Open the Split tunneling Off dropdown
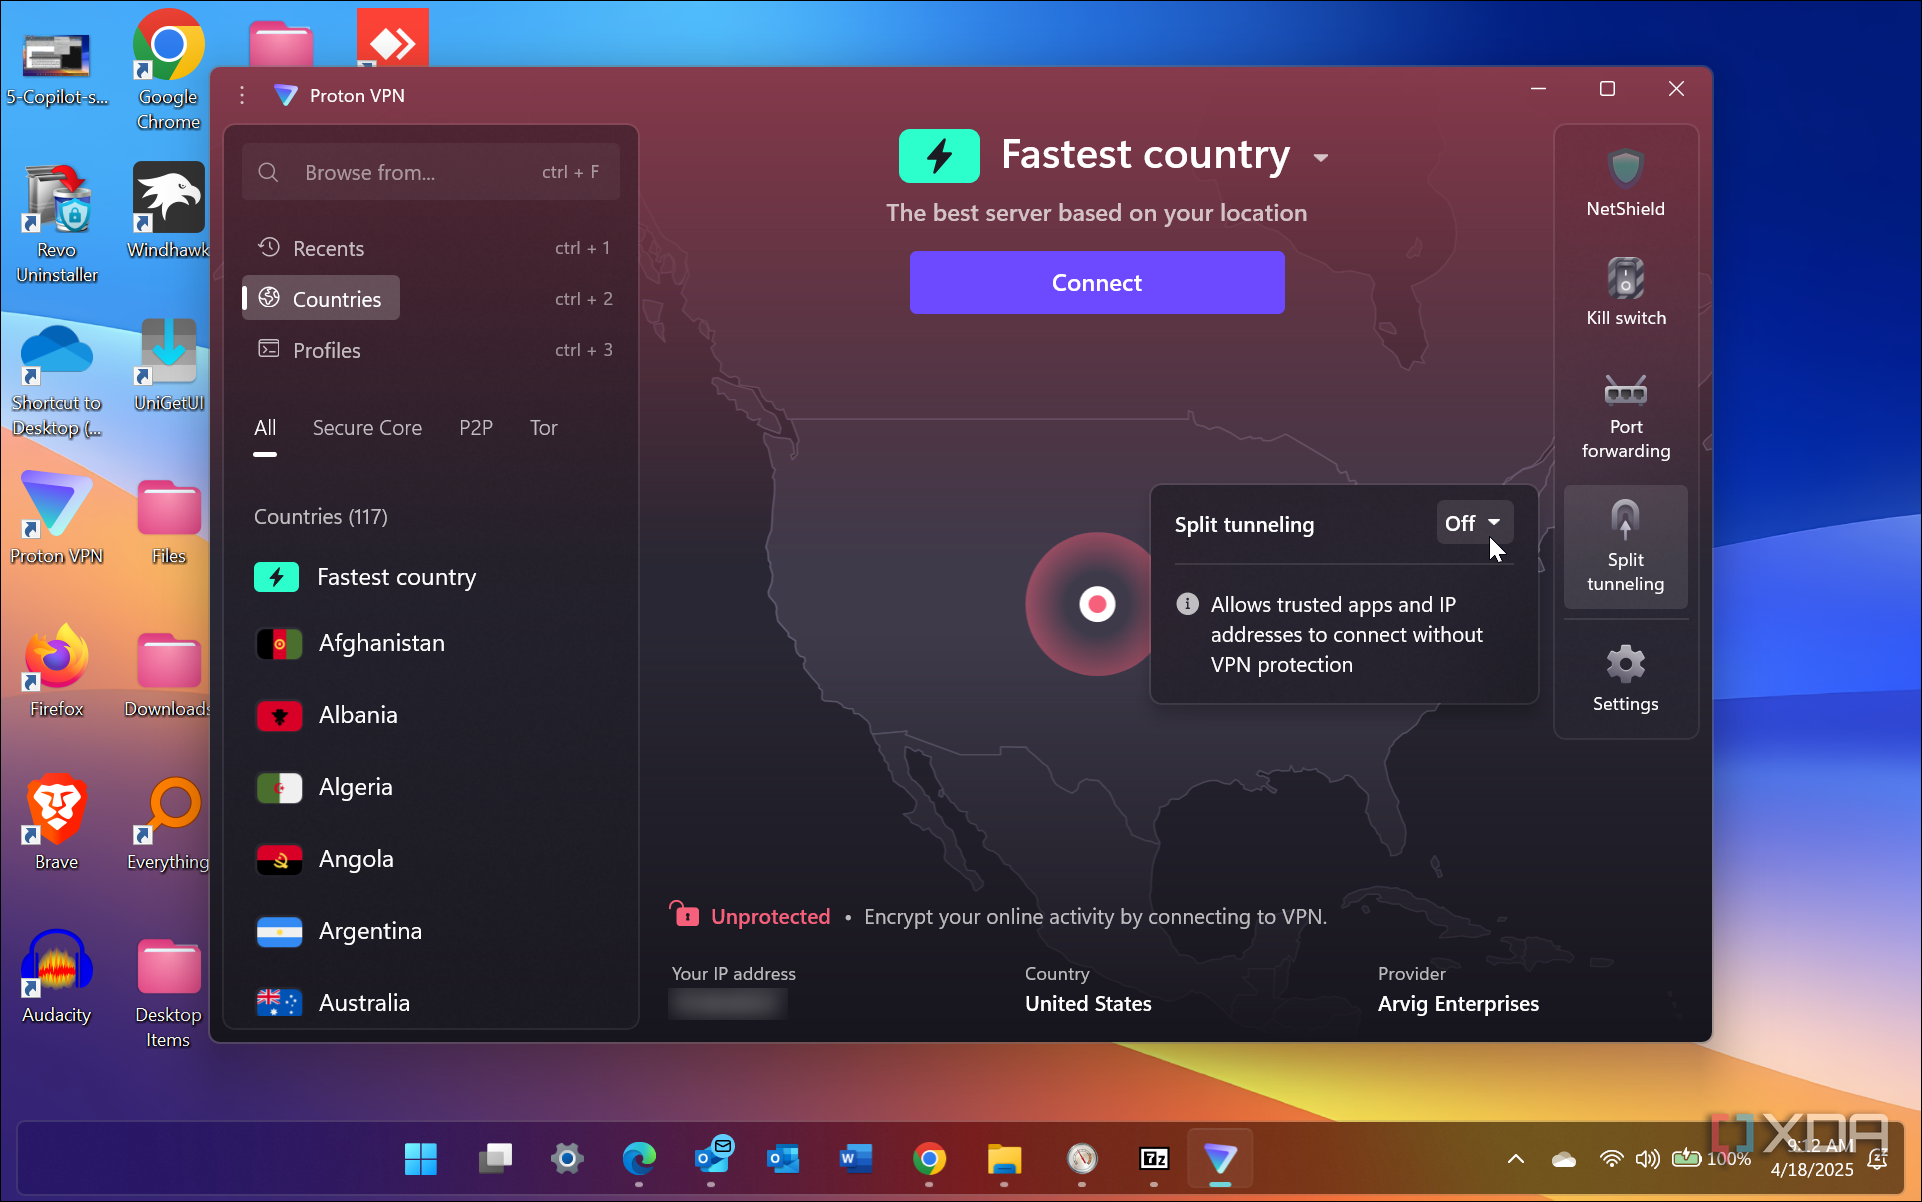This screenshot has width=1922, height=1202. point(1474,523)
